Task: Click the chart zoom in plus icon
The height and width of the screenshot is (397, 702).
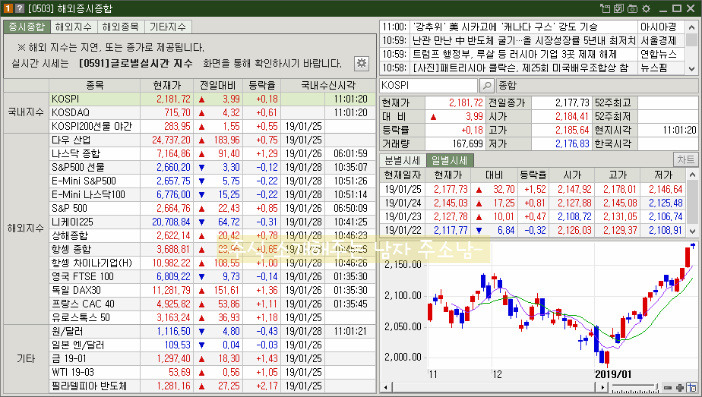Action: tap(680, 388)
